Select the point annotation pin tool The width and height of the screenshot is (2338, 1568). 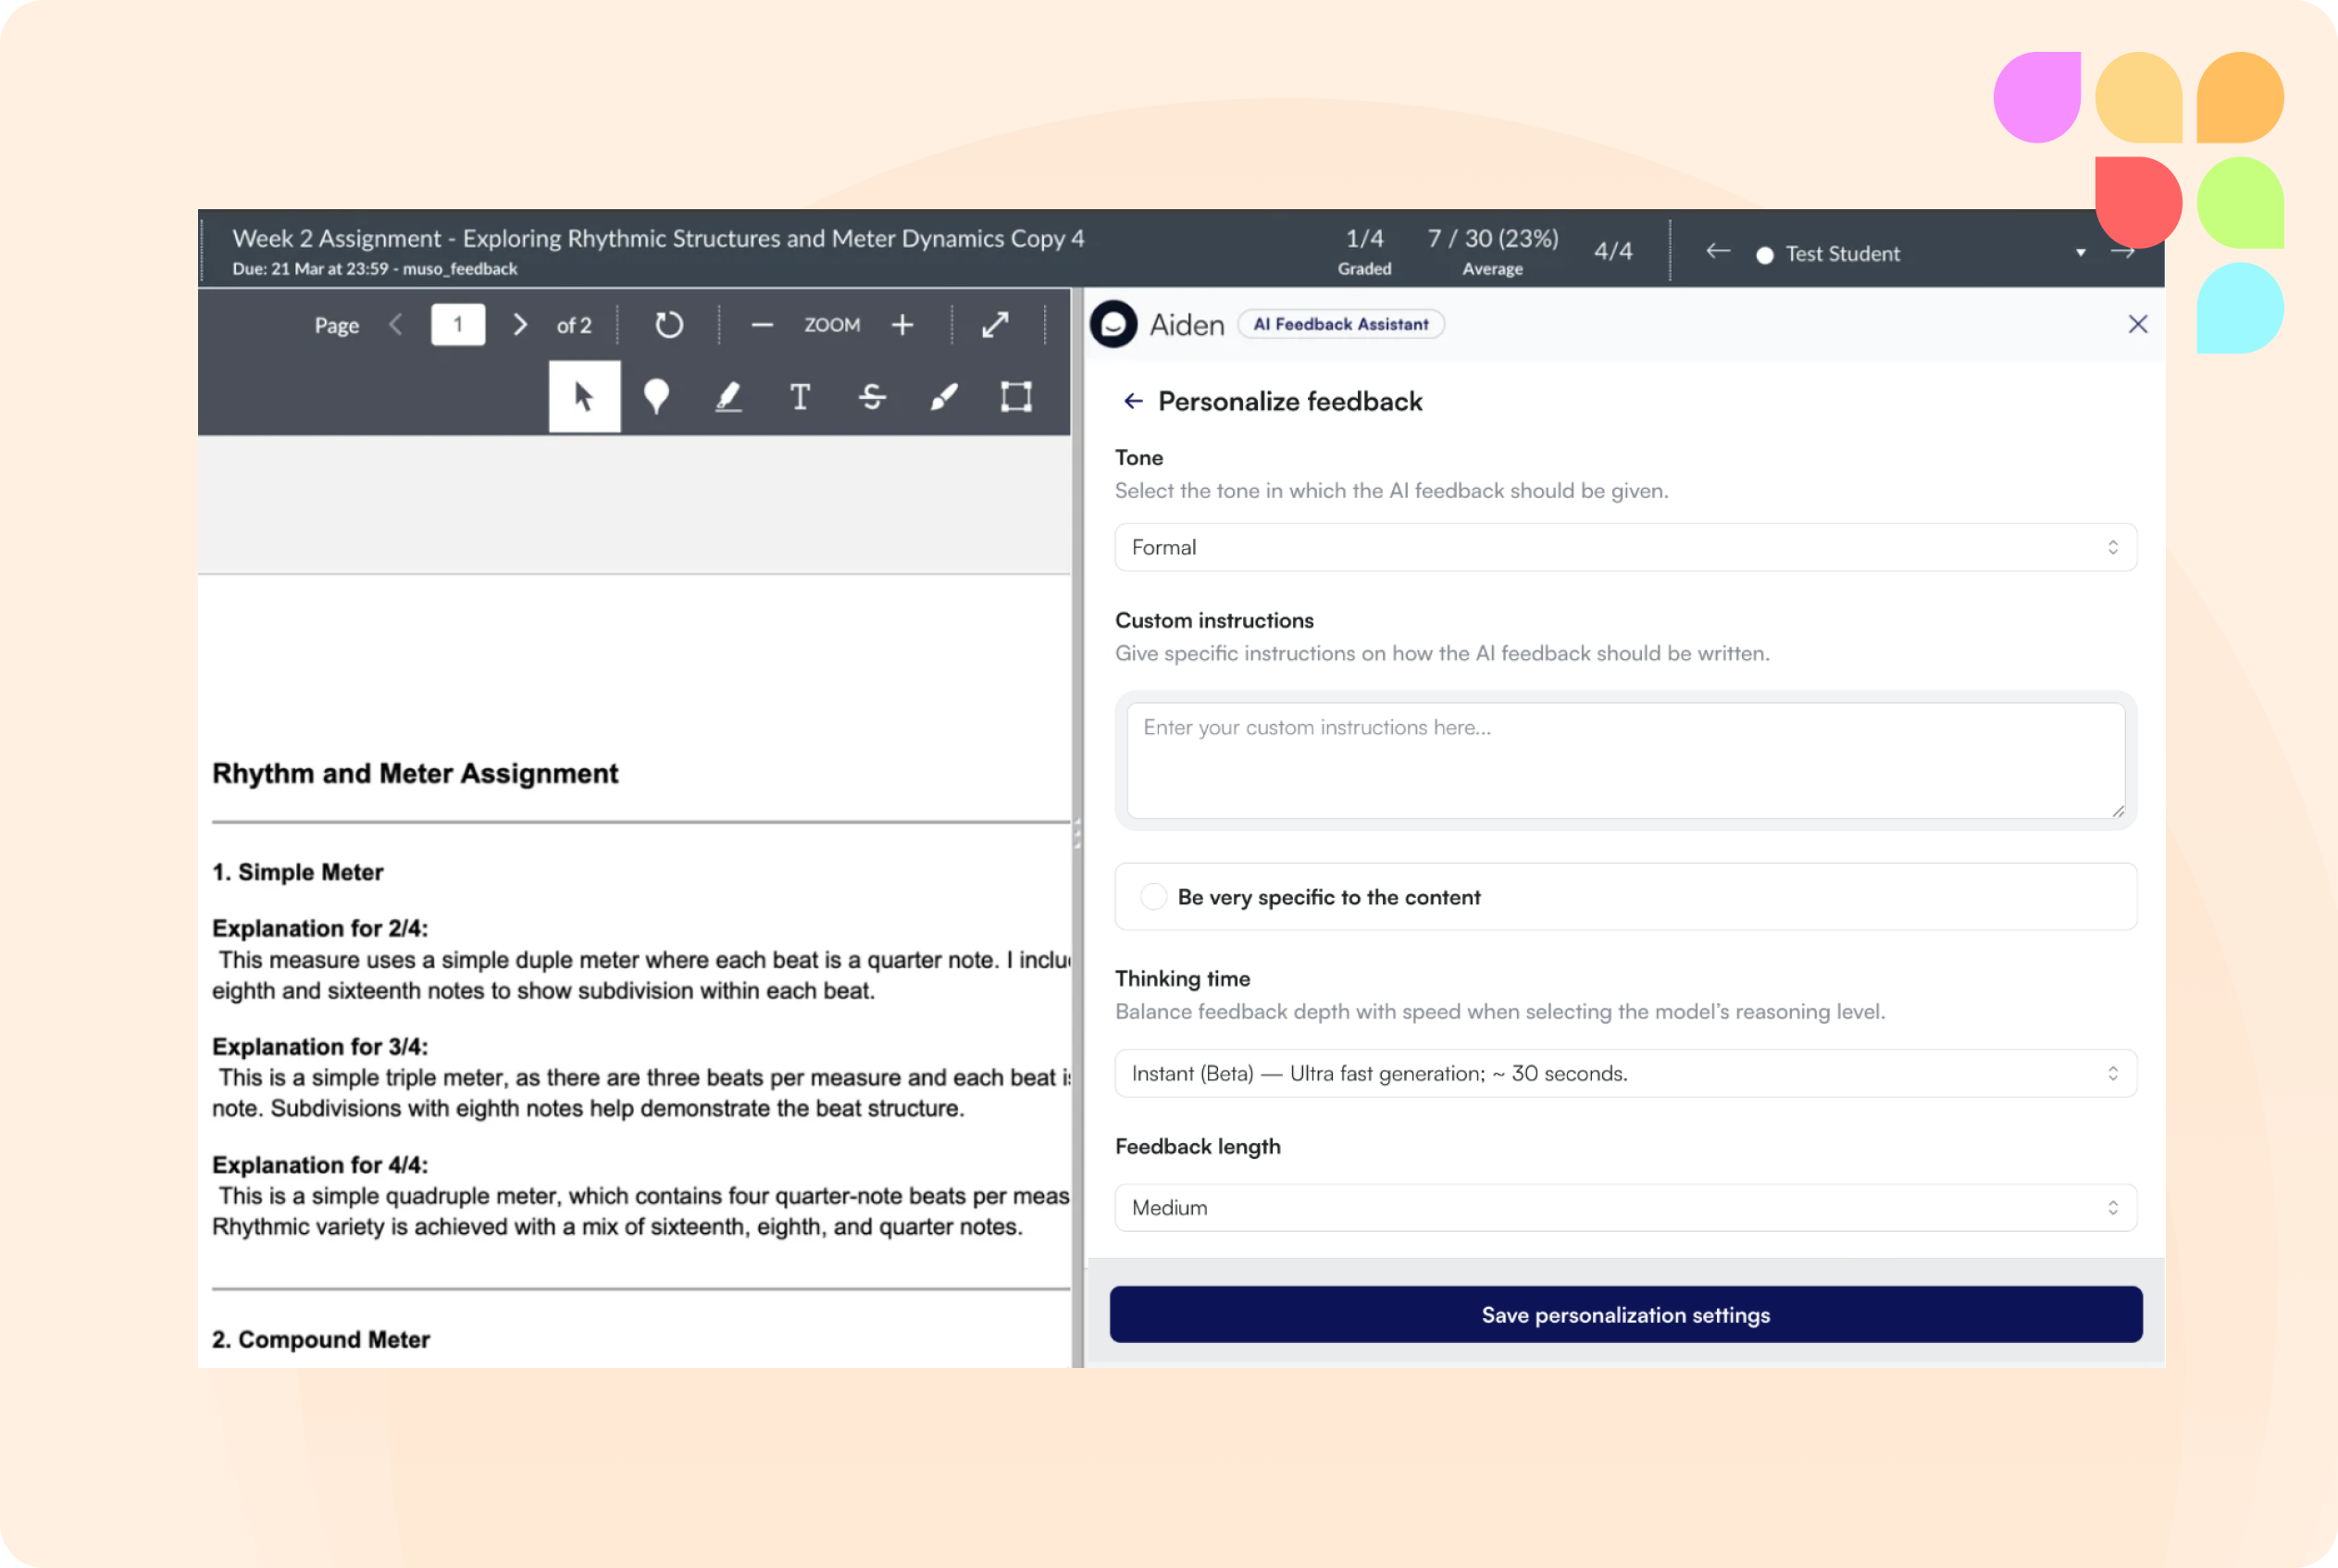[x=656, y=397]
